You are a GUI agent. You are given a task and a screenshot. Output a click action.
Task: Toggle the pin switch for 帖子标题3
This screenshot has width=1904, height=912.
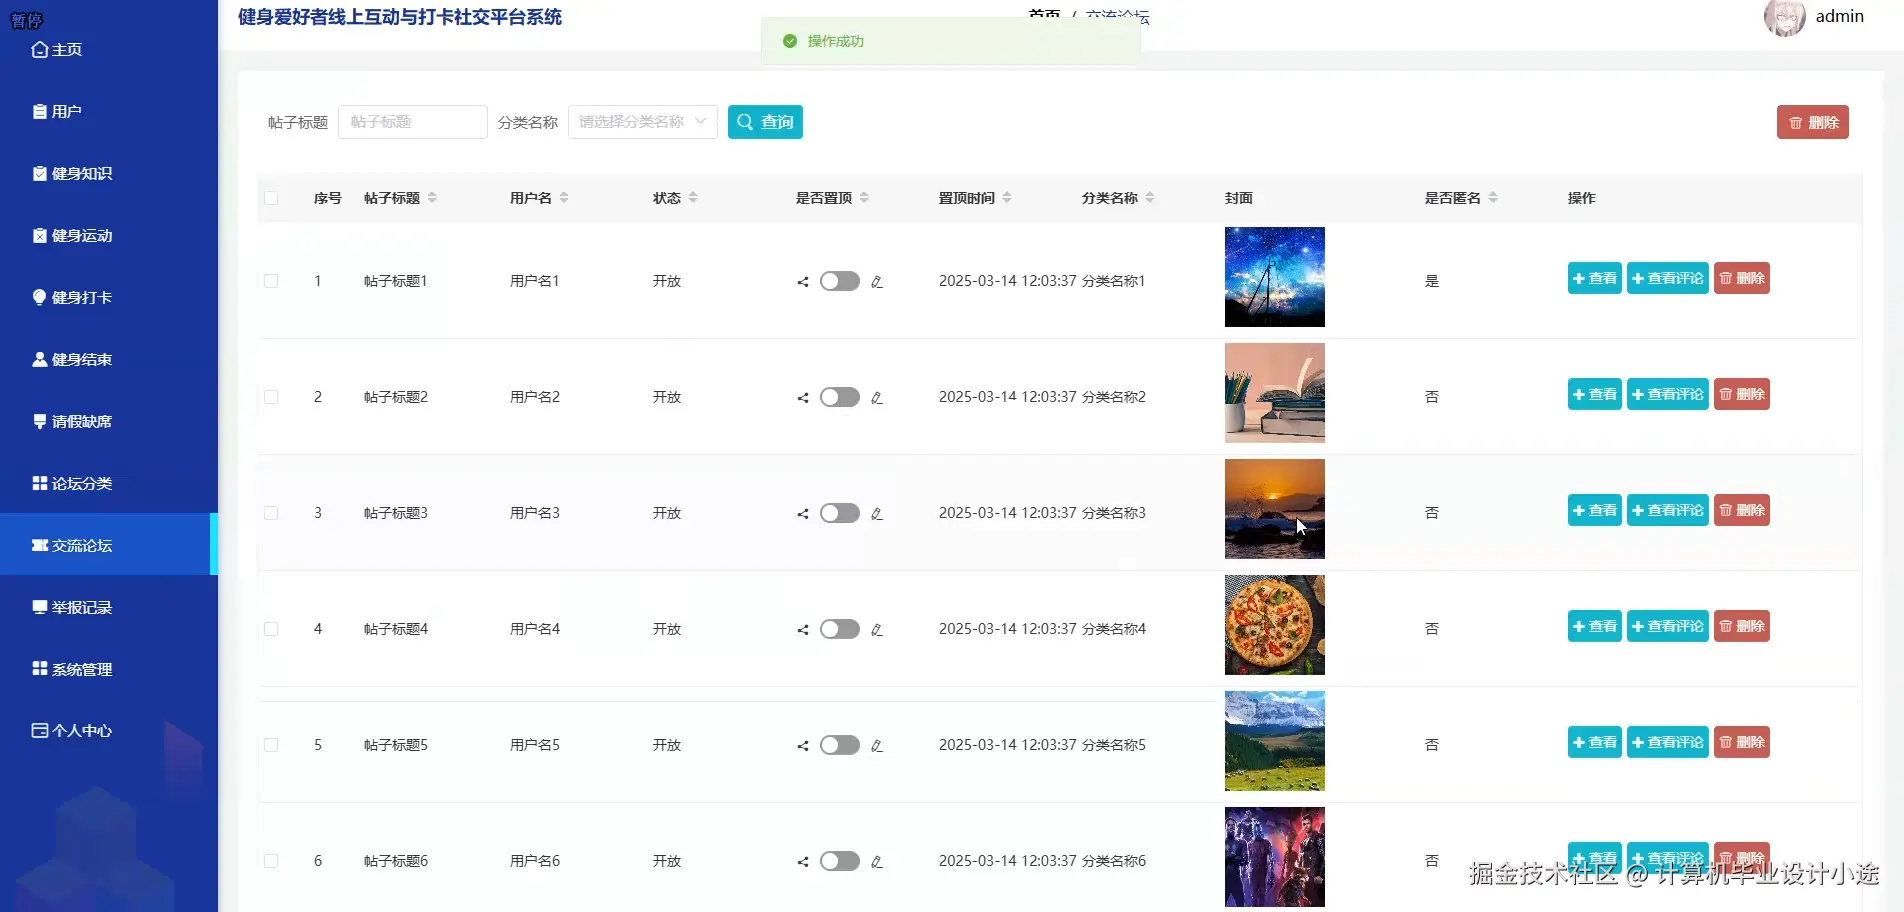pos(840,513)
